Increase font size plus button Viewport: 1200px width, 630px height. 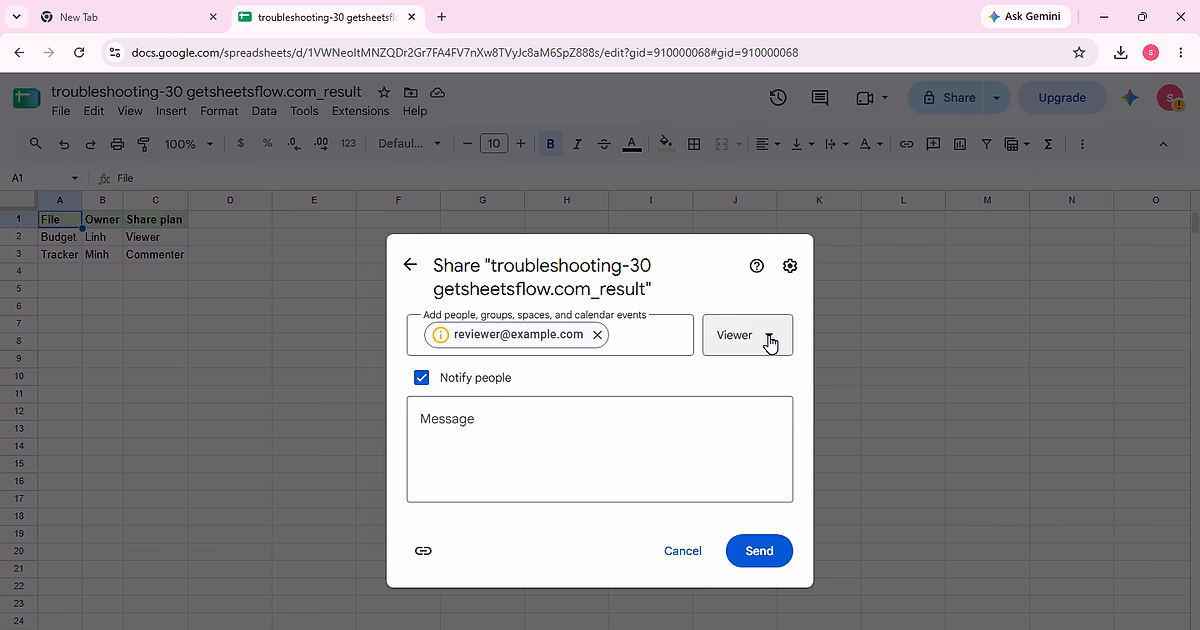[520, 144]
